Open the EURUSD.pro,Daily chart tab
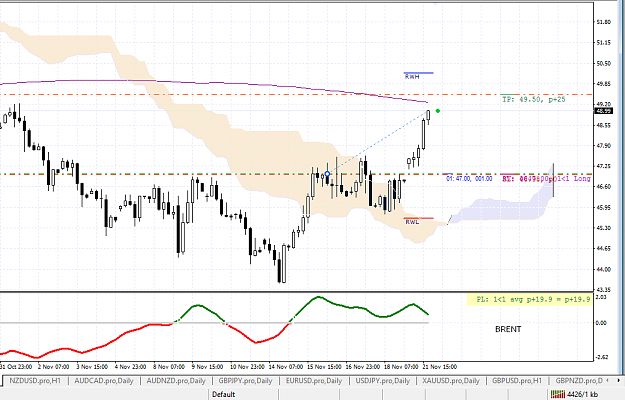 tap(314, 380)
